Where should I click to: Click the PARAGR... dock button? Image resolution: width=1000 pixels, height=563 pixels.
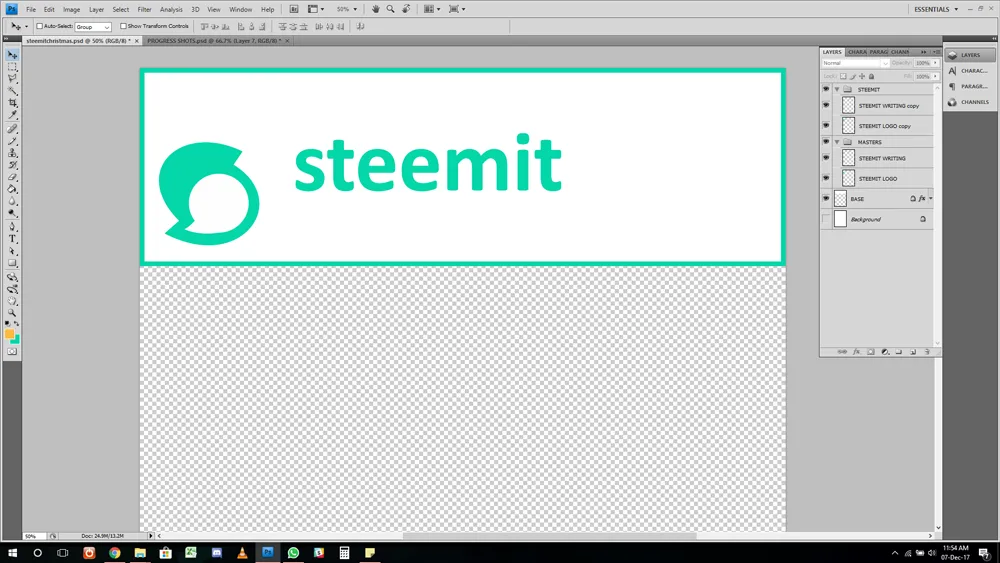pos(969,86)
